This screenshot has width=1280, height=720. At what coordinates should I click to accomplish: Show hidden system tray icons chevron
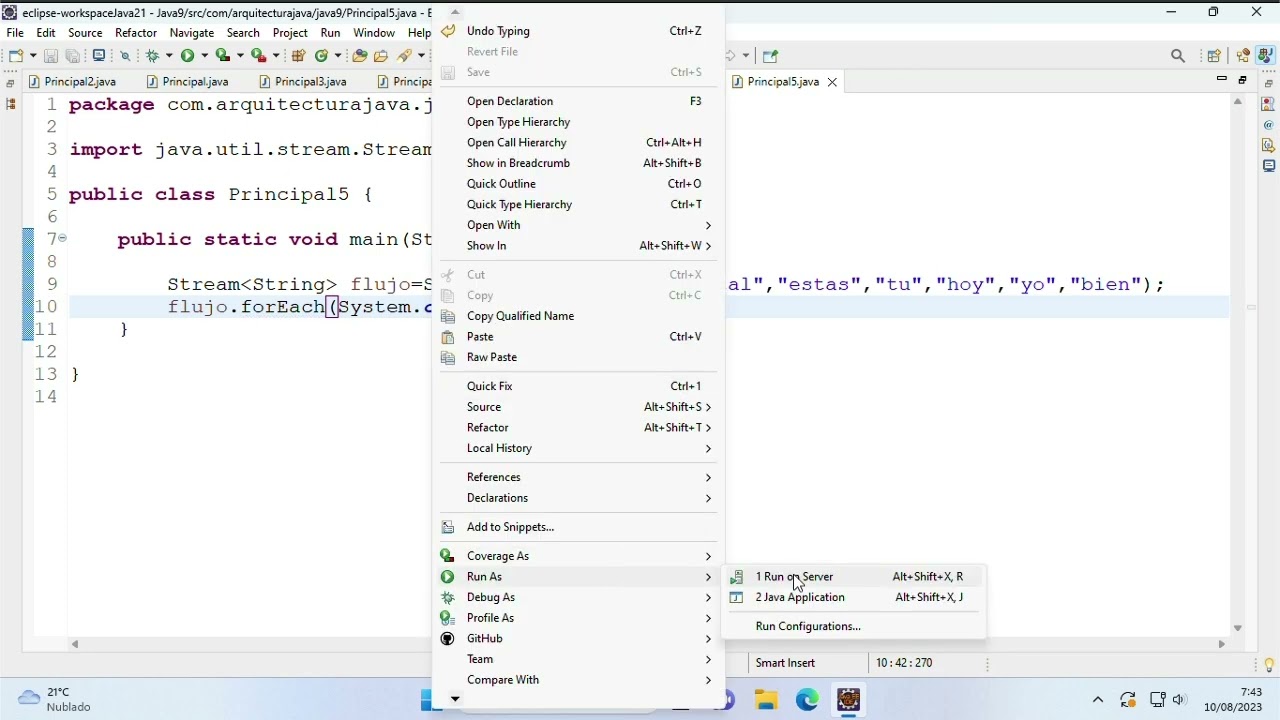[1098, 700]
